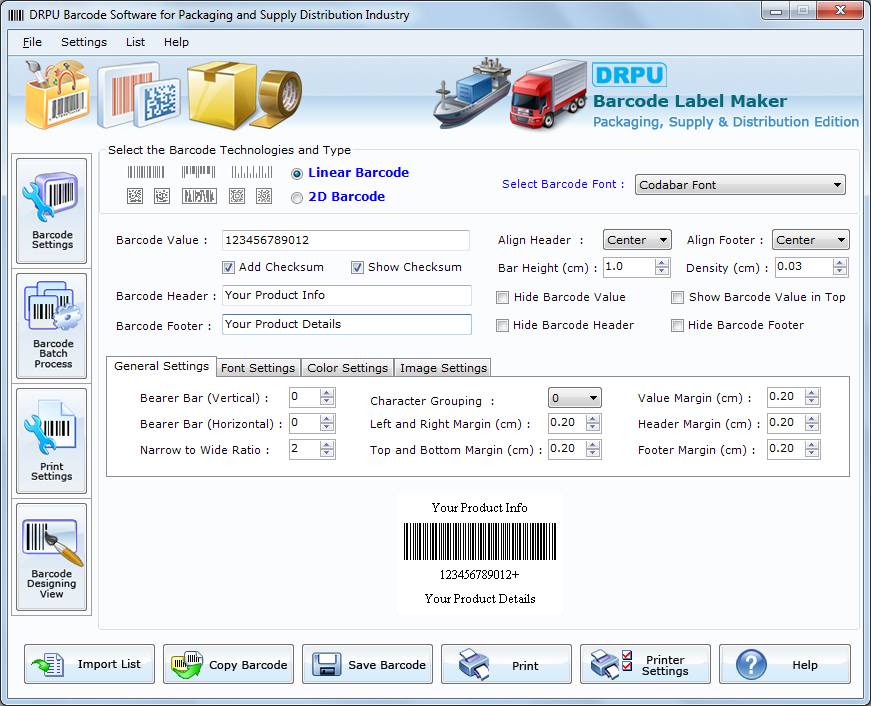
Task: Uncheck the Add Checksum option
Action: point(229,267)
